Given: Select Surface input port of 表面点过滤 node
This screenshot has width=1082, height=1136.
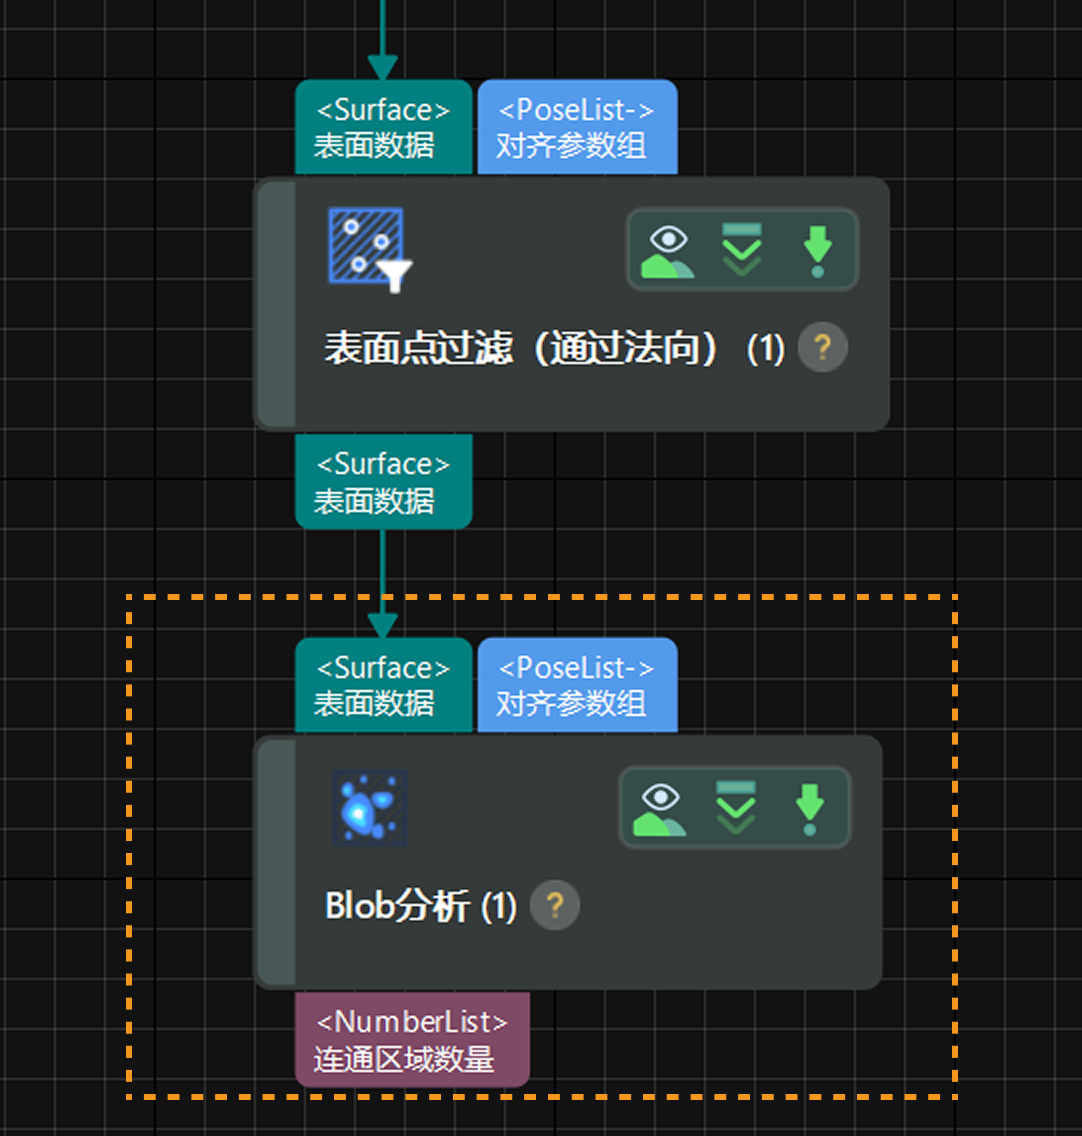Looking at the screenshot, I should pos(383,128).
